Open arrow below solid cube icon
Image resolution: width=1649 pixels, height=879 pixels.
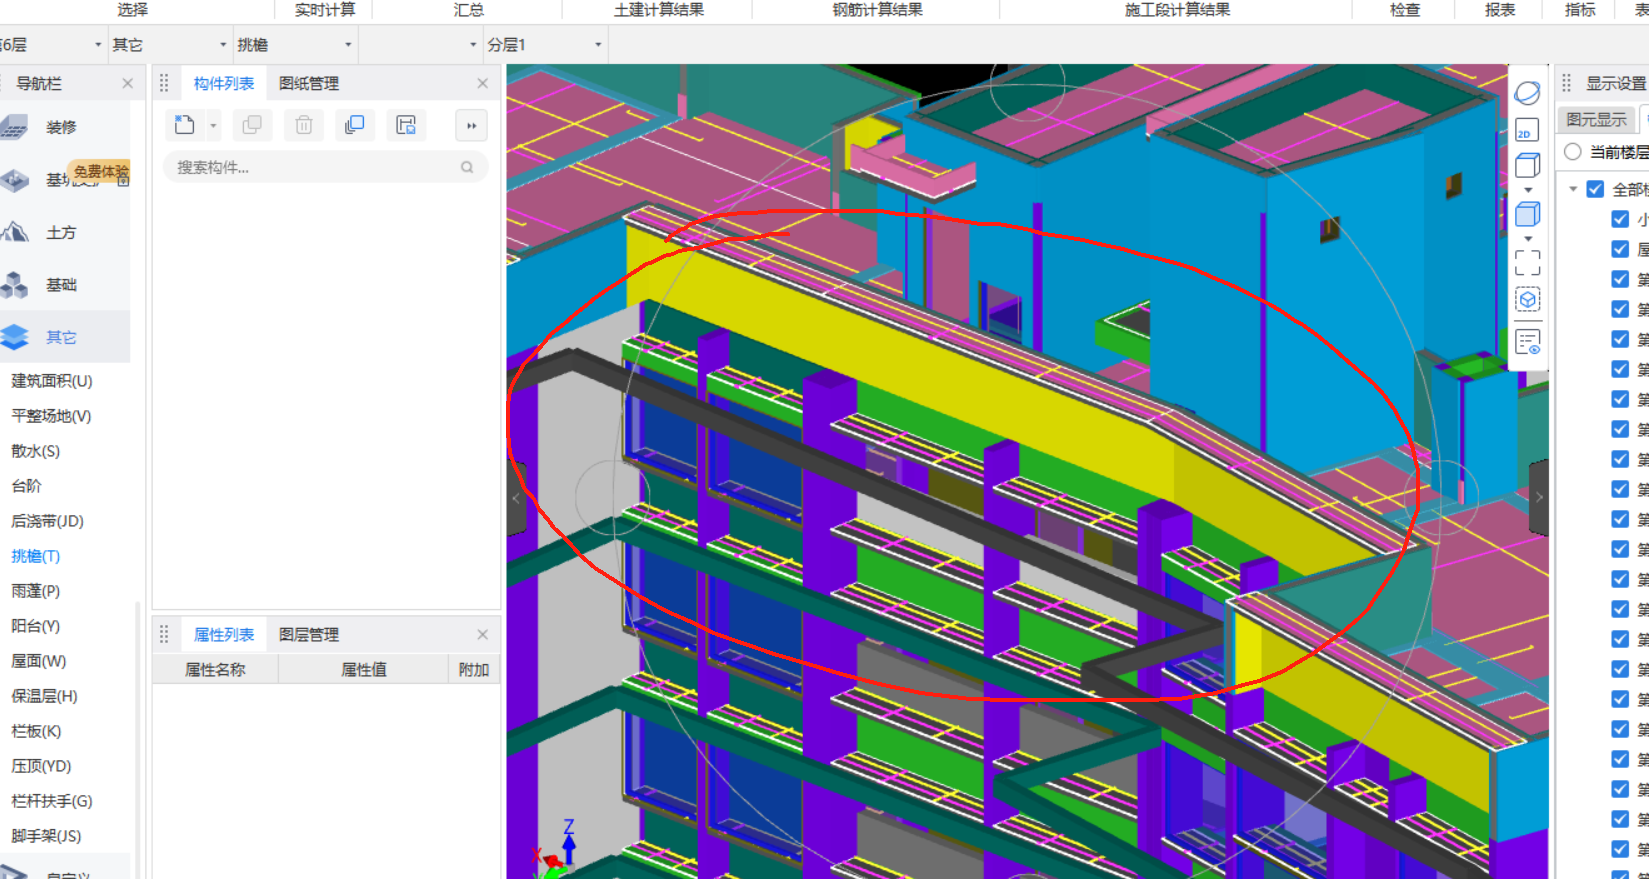tap(1528, 239)
